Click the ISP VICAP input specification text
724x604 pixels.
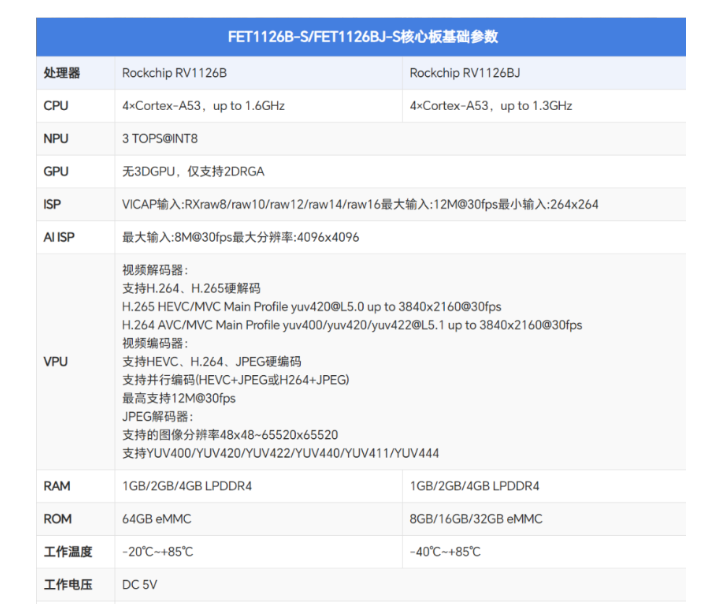pos(360,204)
